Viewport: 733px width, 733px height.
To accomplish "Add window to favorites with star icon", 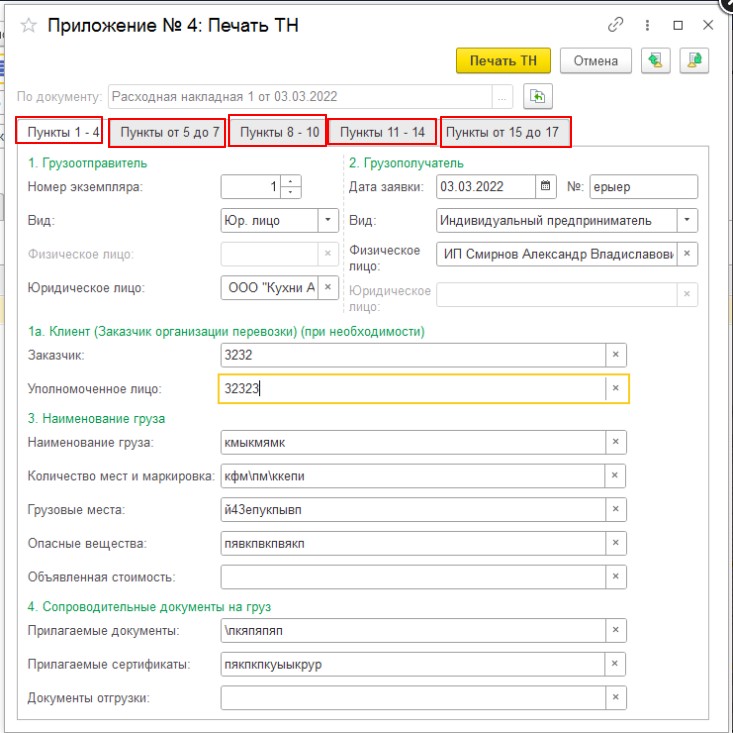I will [29, 25].
